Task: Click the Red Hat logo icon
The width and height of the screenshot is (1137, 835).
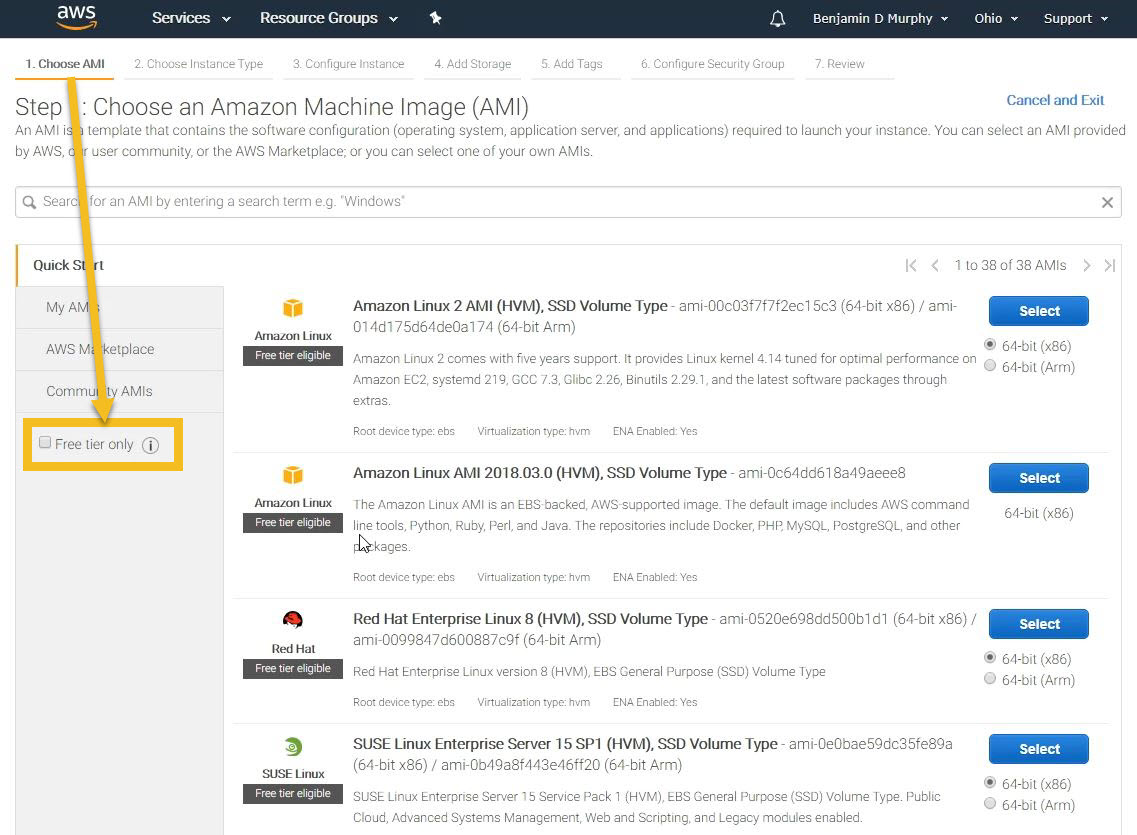Action: (x=293, y=620)
